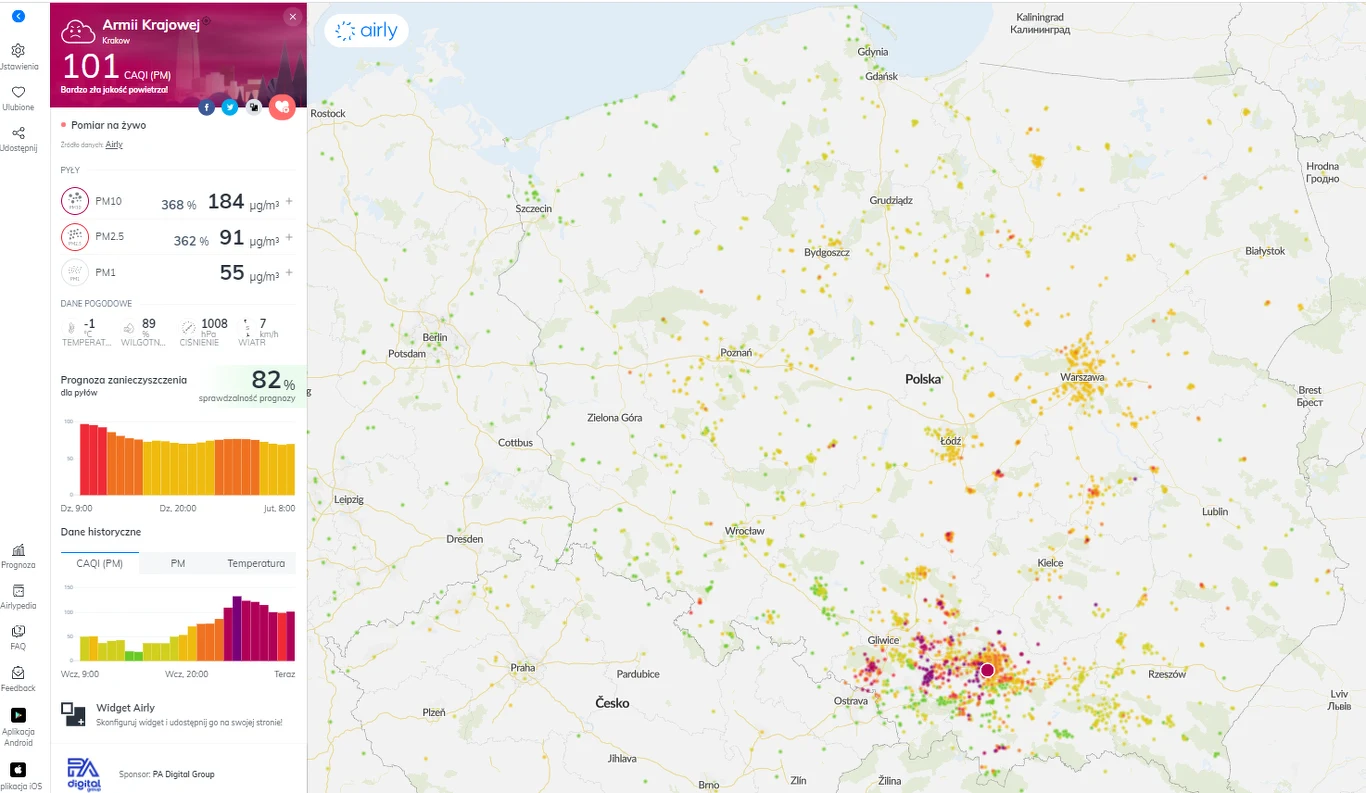Click the temperature thermometer icon
1366x793 pixels.
[72, 327]
